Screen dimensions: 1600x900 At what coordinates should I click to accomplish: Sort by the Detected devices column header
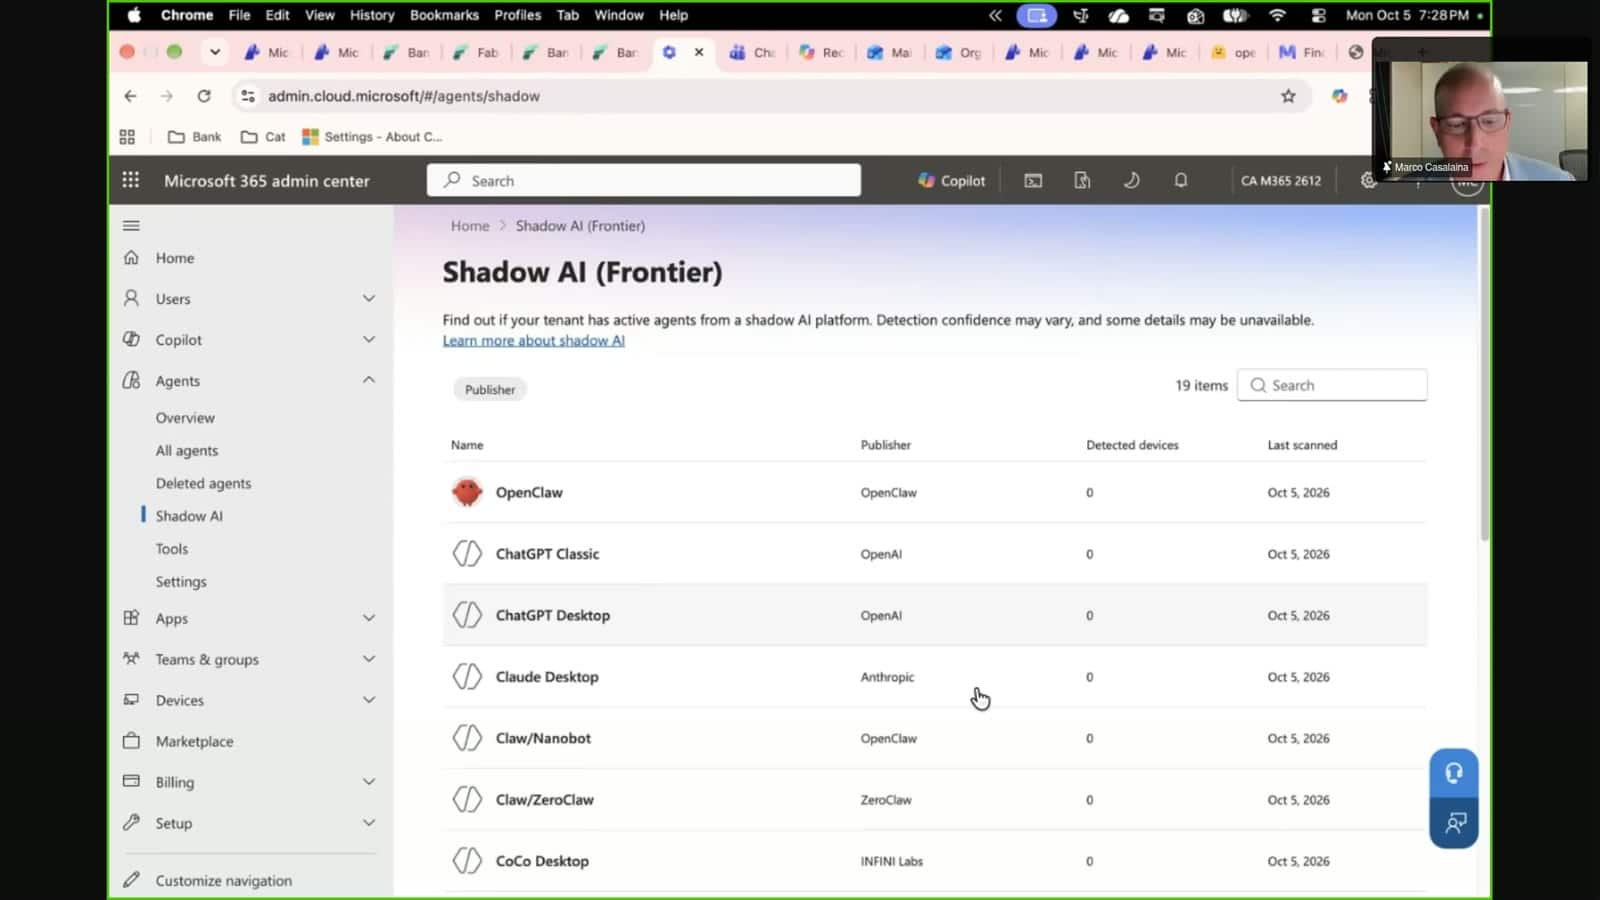(x=1132, y=445)
